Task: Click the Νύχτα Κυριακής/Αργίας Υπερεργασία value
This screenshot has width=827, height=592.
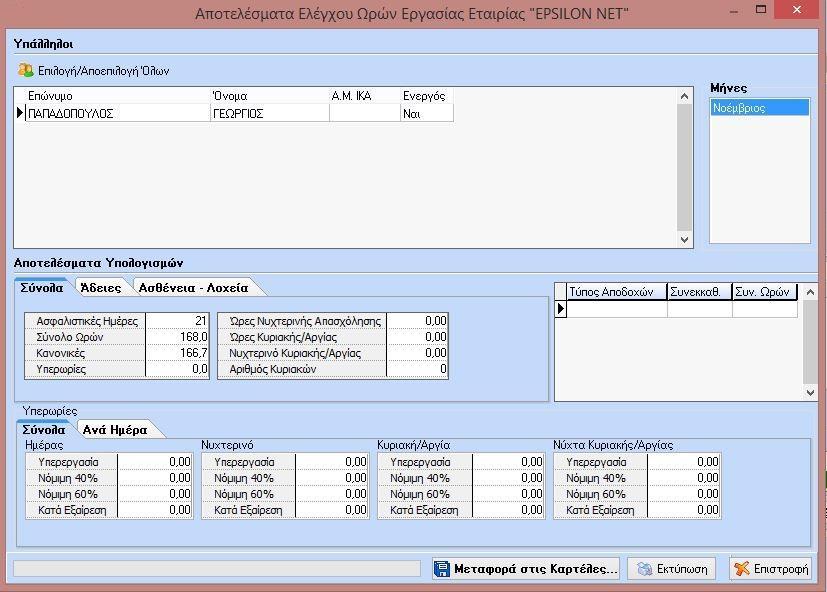Action: point(684,462)
